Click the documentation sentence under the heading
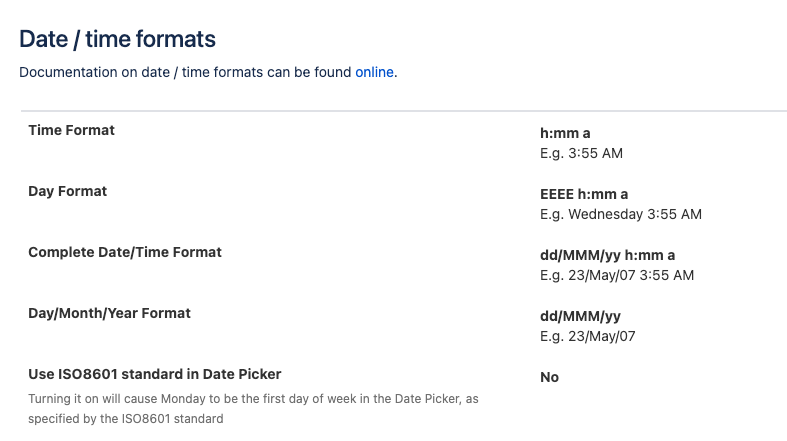 tap(208, 72)
